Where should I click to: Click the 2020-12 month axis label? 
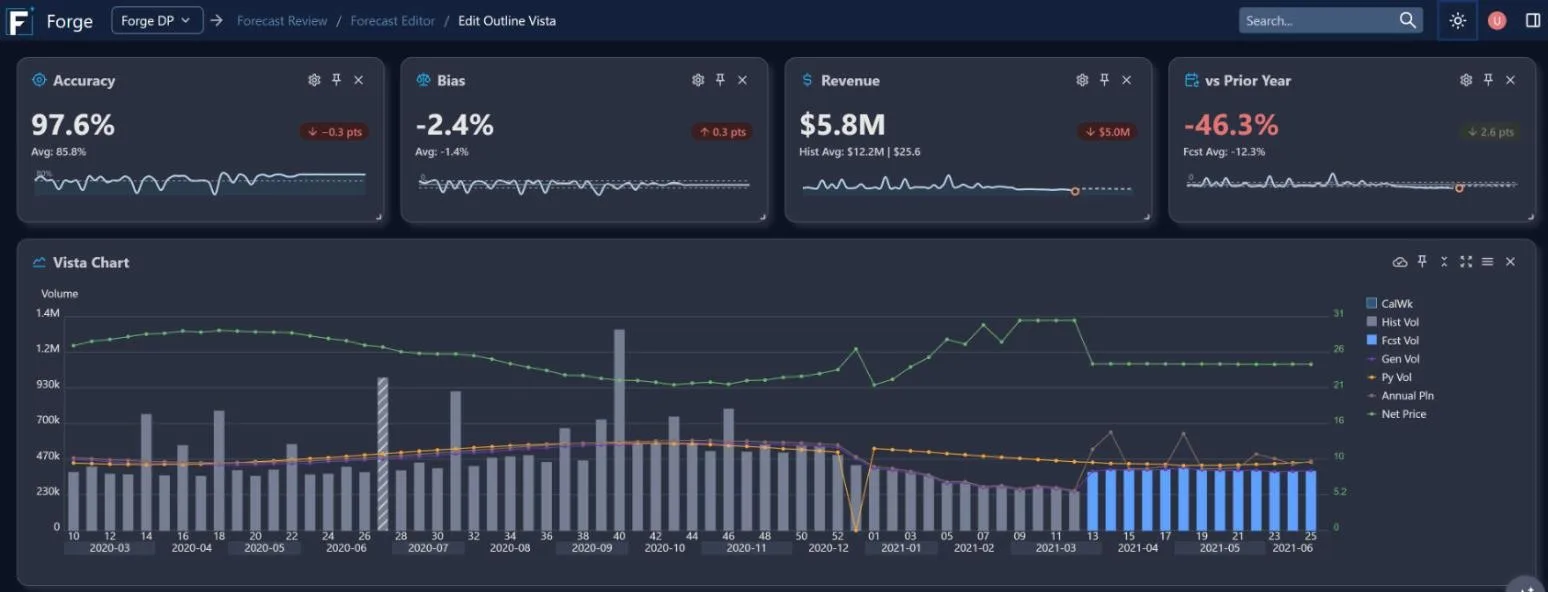(828, 548)
